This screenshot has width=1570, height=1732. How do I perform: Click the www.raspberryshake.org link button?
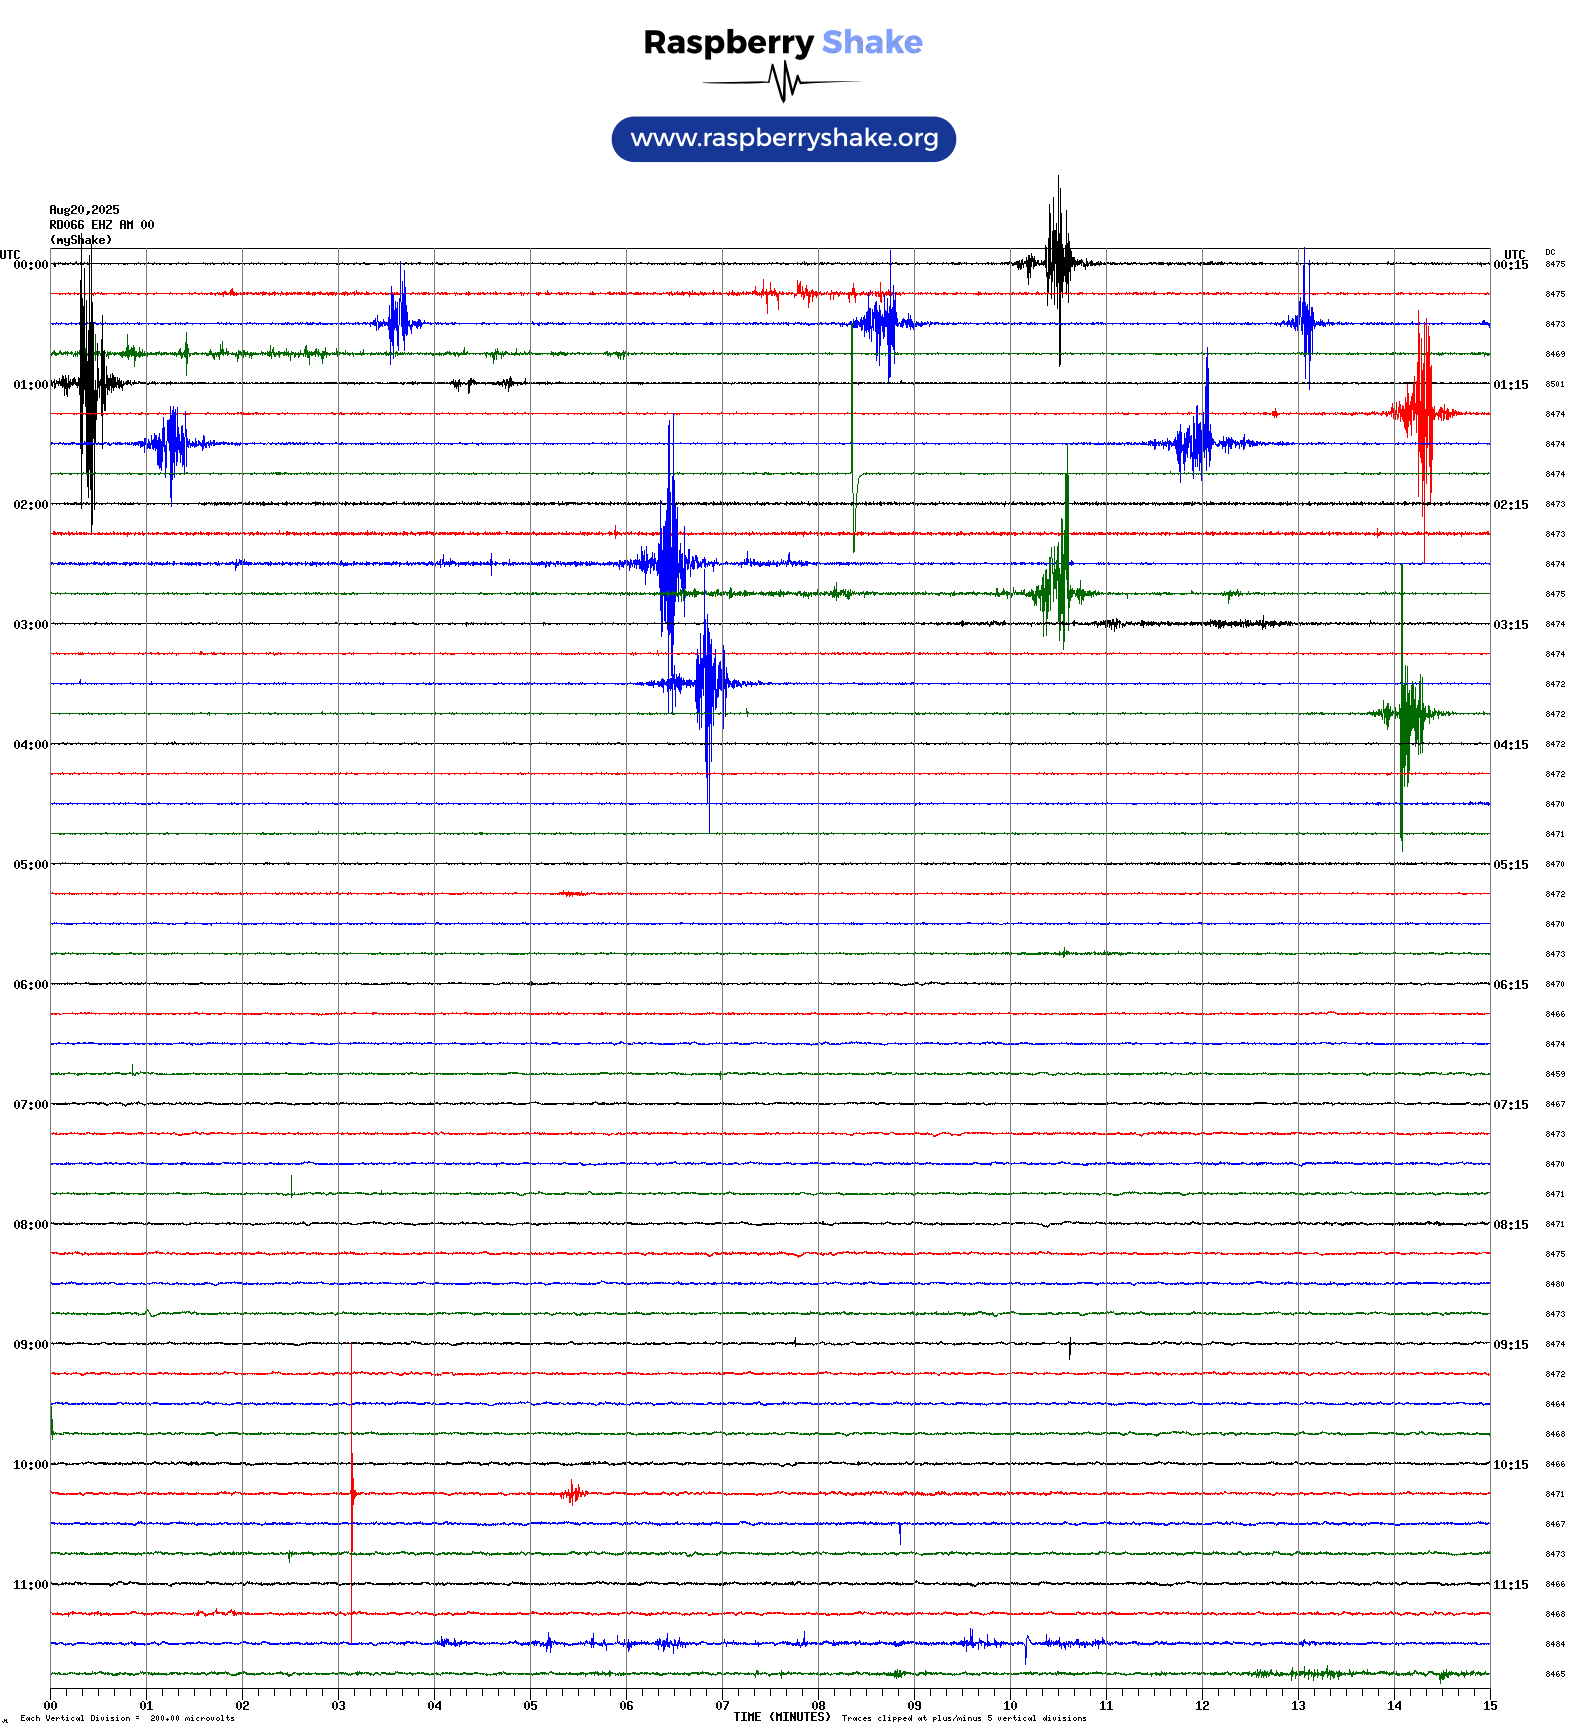[783, 139]
